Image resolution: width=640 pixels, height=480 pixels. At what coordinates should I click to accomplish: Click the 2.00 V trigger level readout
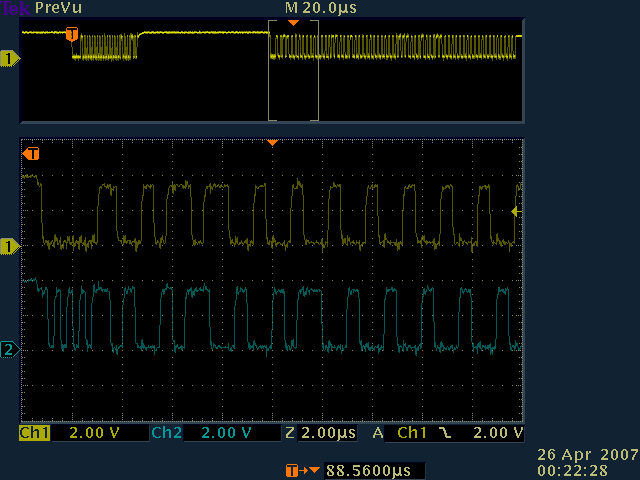(x=498, y=433)
